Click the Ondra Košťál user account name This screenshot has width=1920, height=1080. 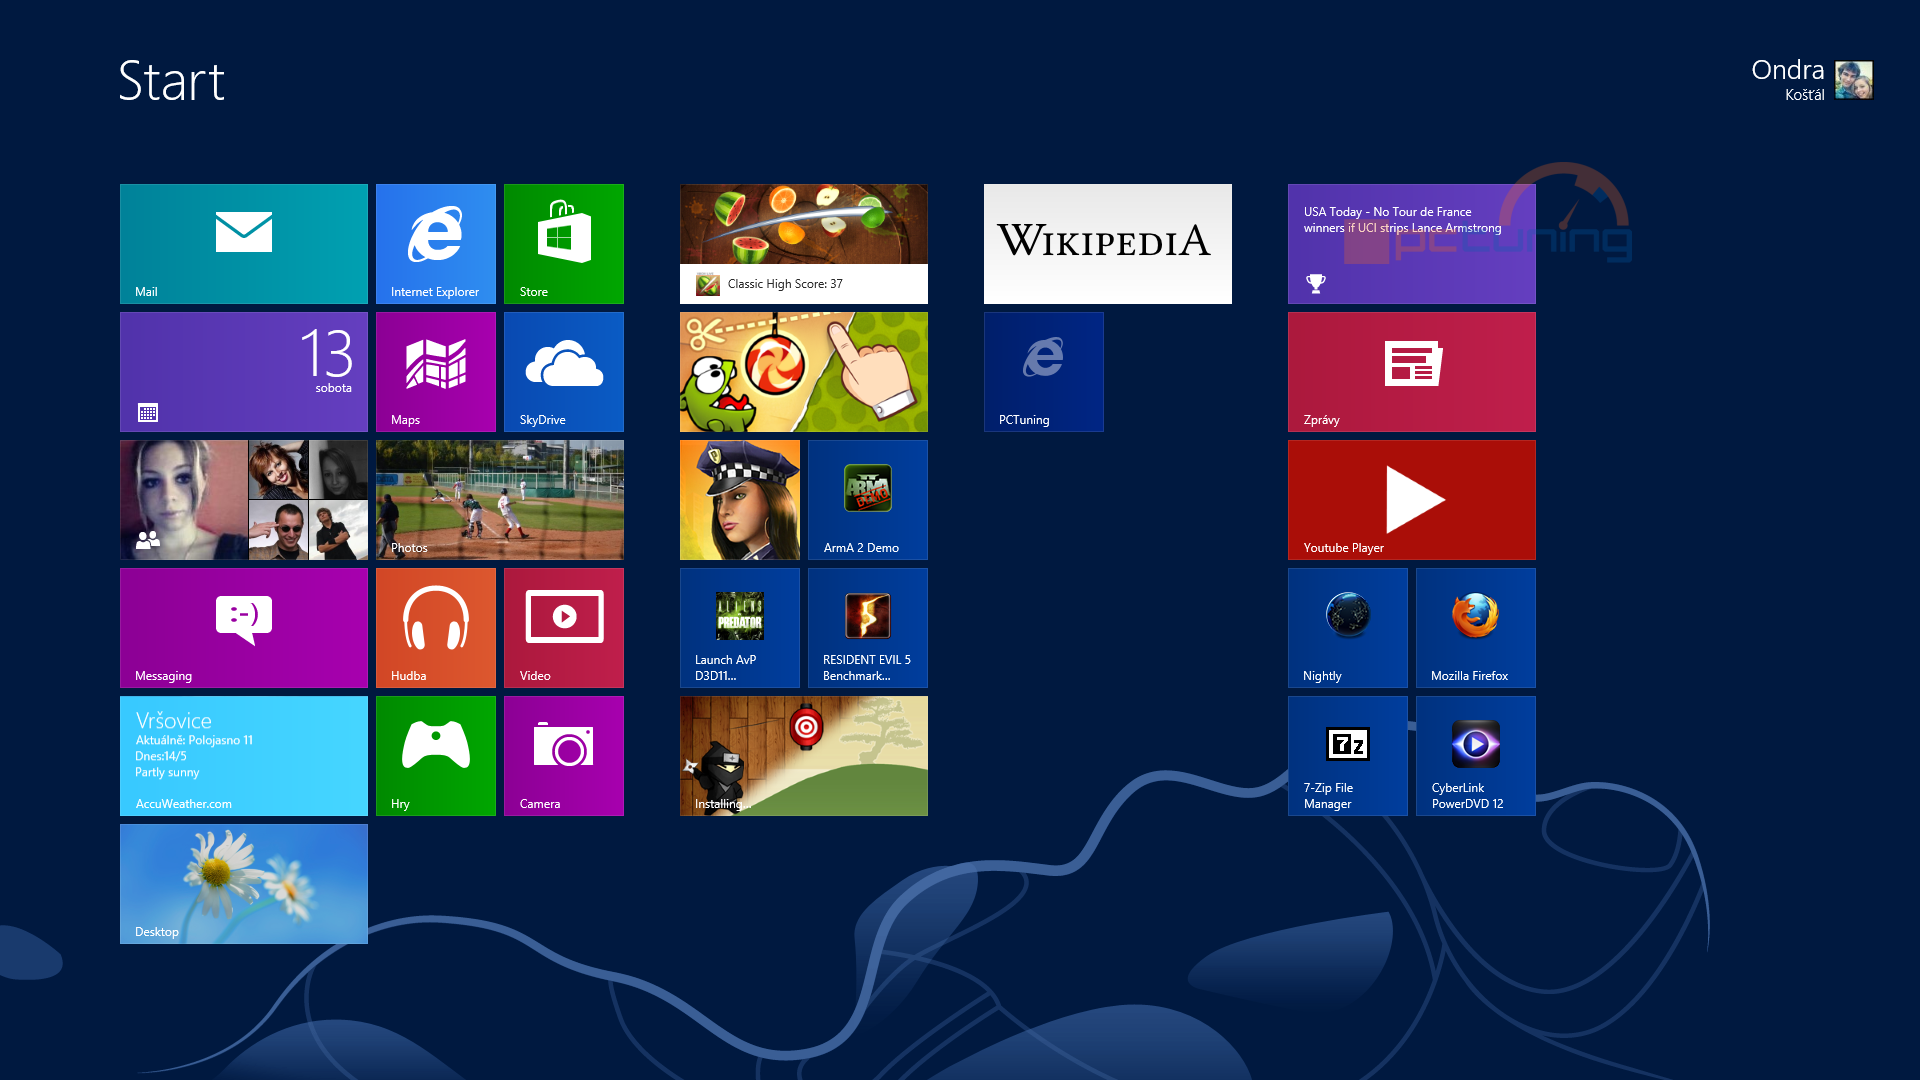coord(1788,80)
